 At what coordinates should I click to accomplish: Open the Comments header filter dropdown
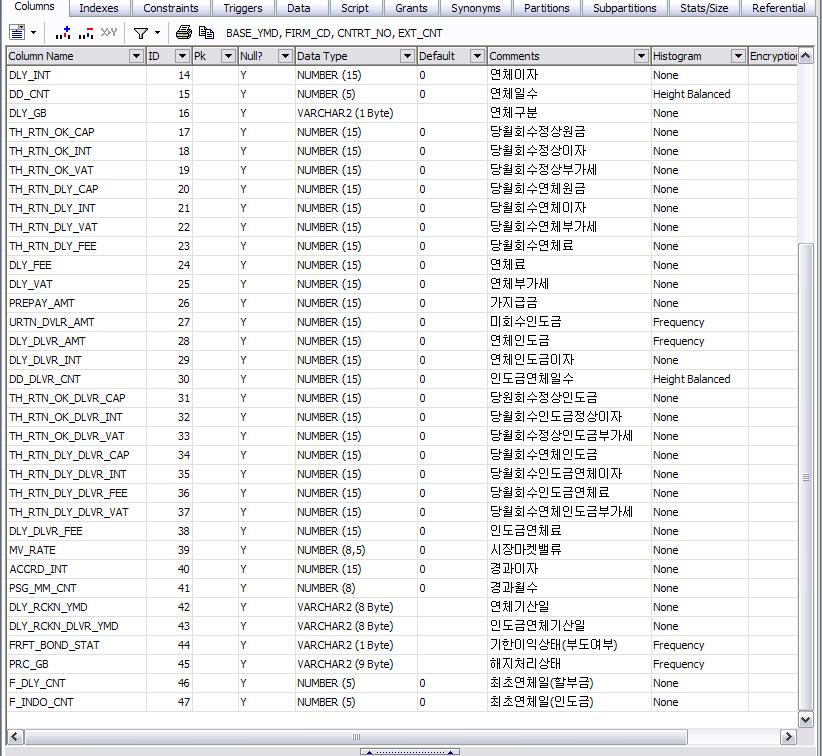click(641, 56)
